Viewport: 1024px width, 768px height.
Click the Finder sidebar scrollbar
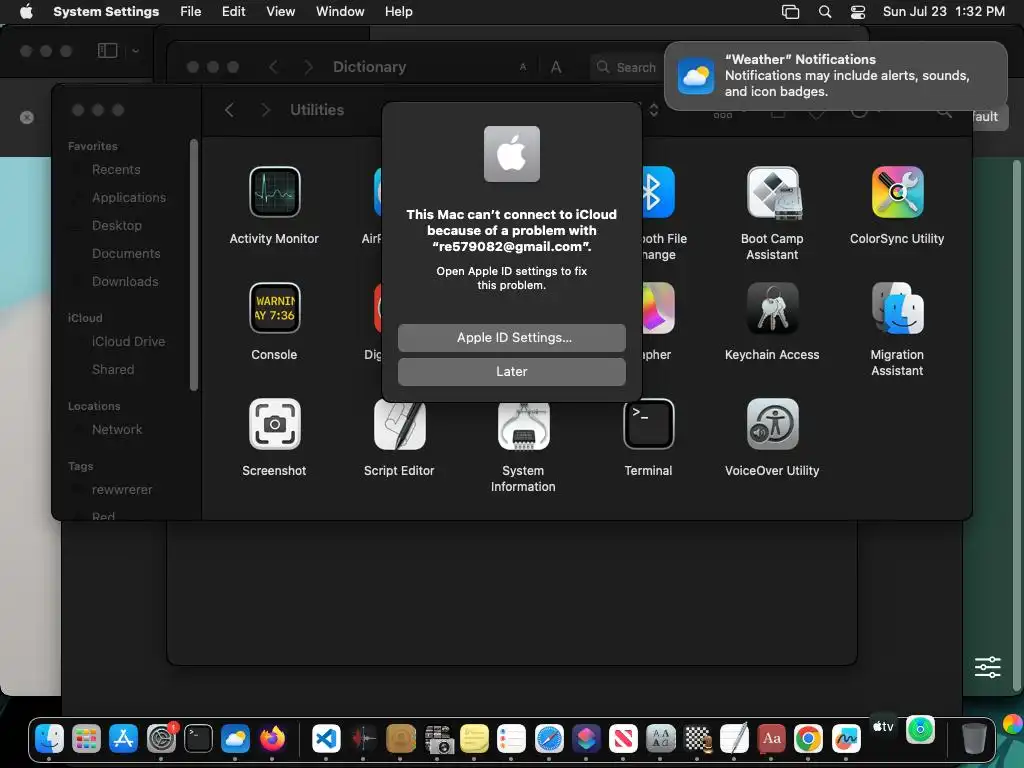193,264
